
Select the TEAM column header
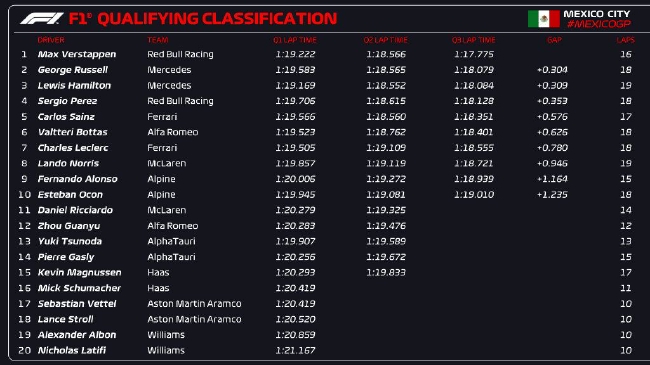coord(158,40)
